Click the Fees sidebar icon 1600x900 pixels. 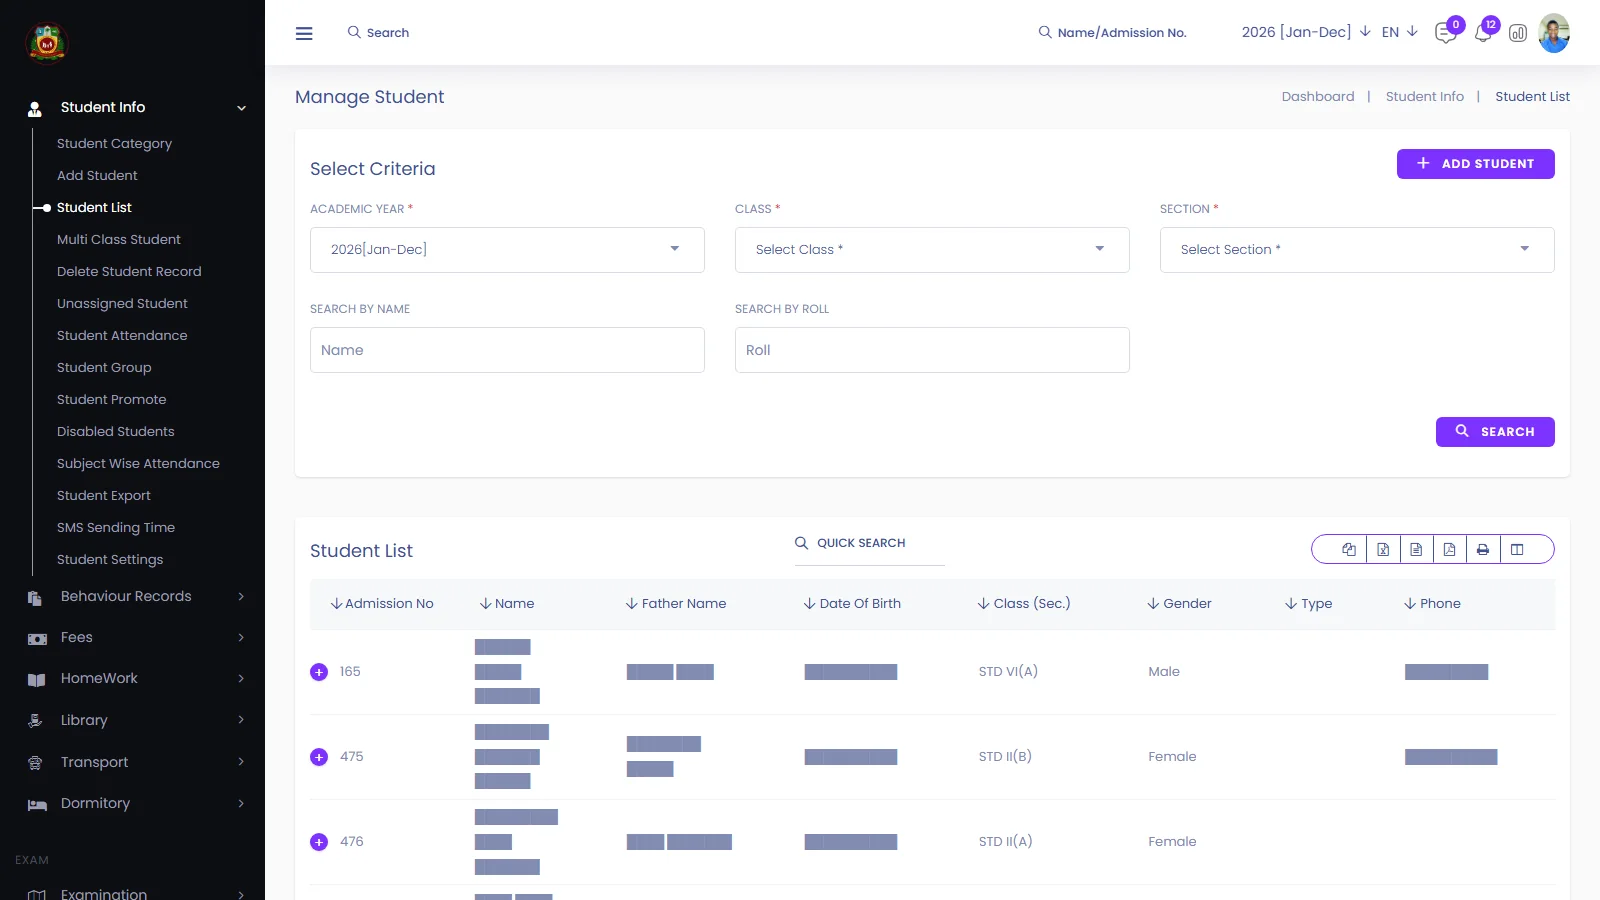click(37, 639)
